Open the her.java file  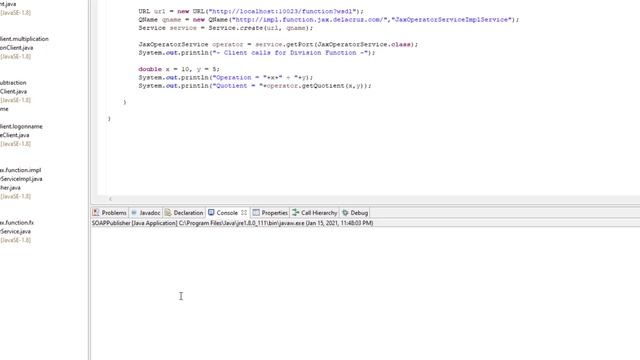[10, 188]
